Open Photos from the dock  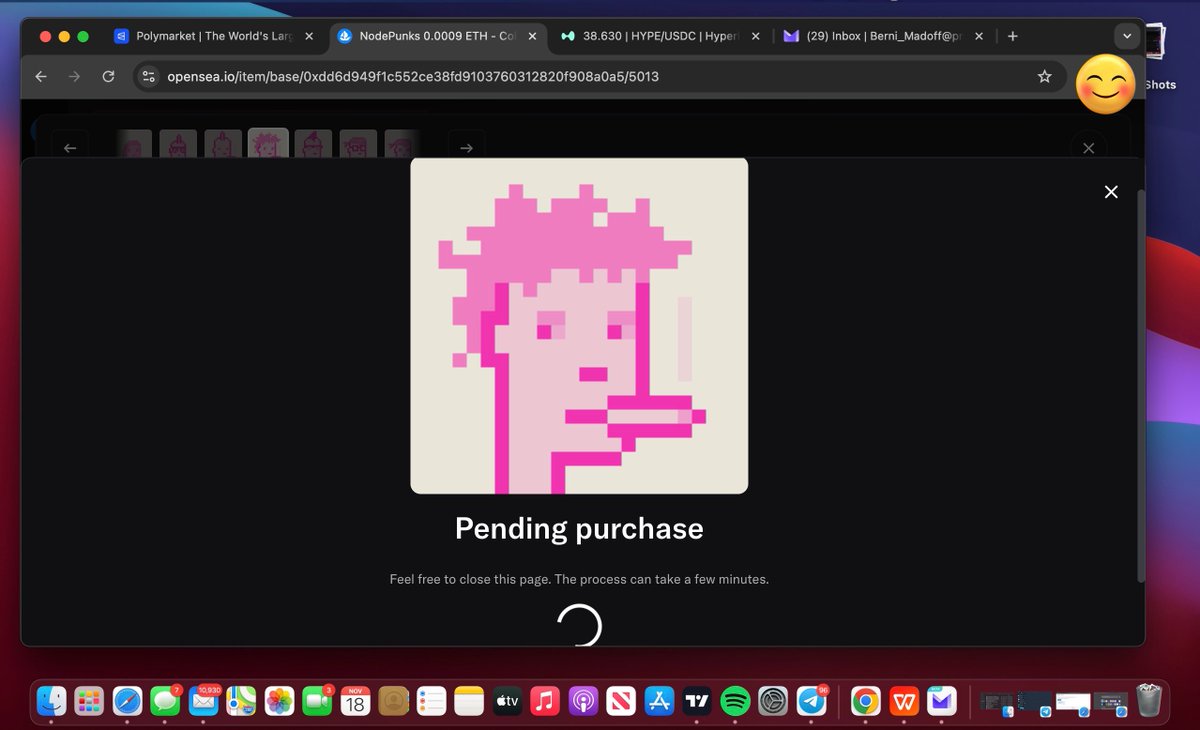pyautogui.click(x=279, y=702)
